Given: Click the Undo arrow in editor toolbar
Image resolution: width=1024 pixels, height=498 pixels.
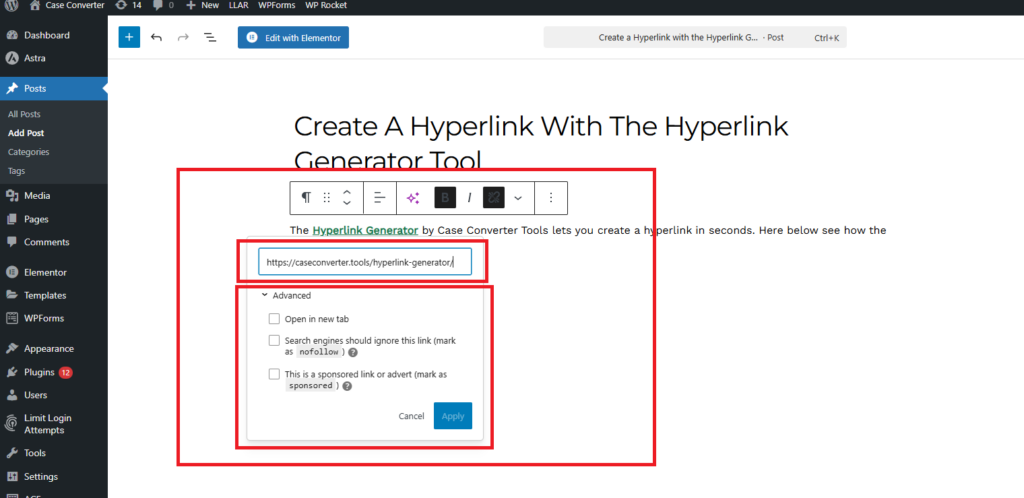Looking at the screenshot, I should 156,37.
